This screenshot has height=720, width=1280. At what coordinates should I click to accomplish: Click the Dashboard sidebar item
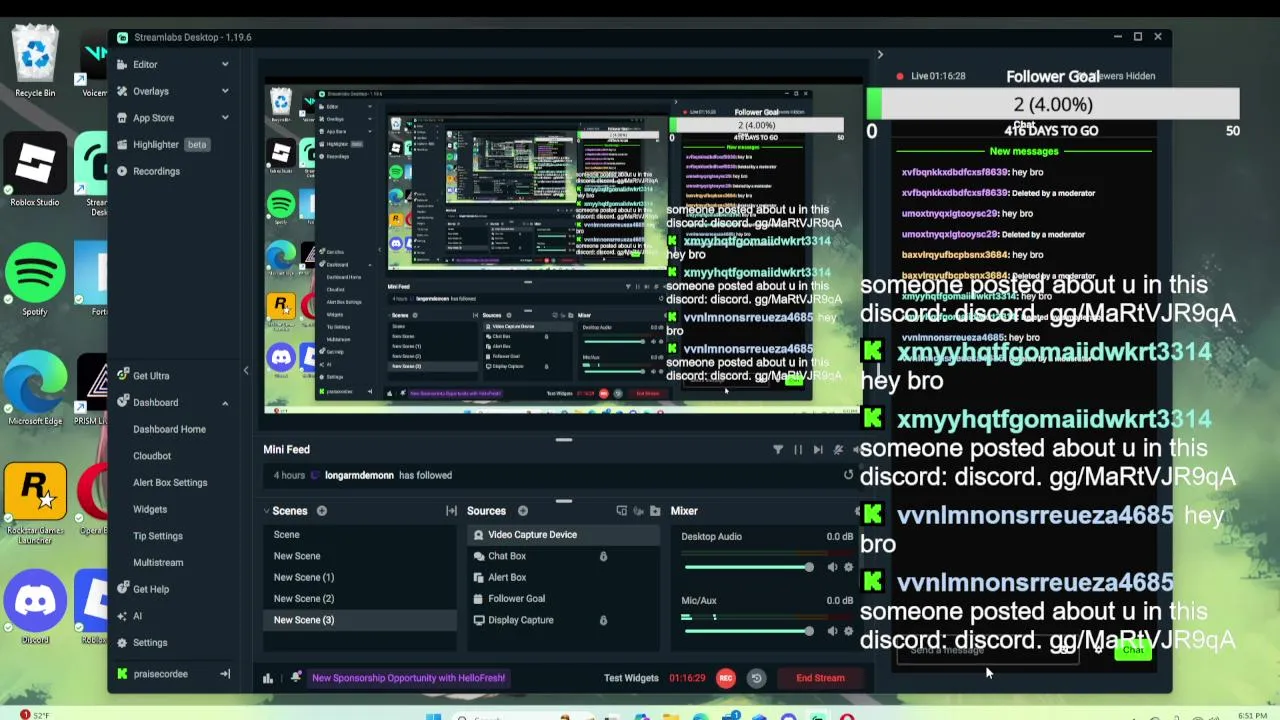pos(156,402)
